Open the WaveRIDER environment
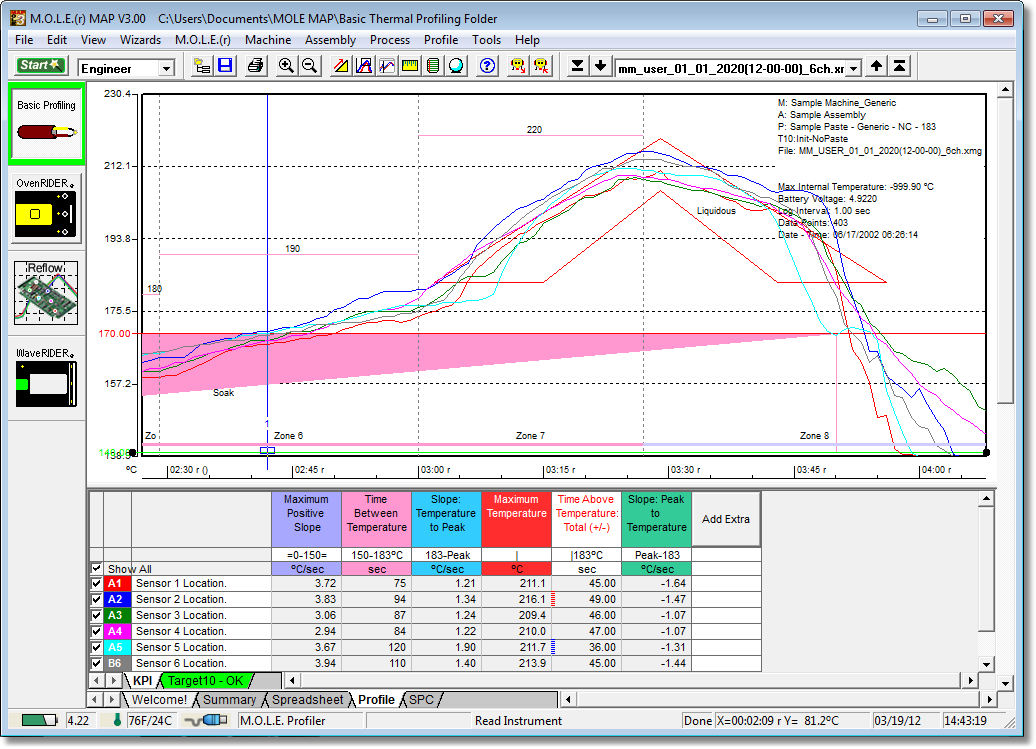 click(46, 377)
